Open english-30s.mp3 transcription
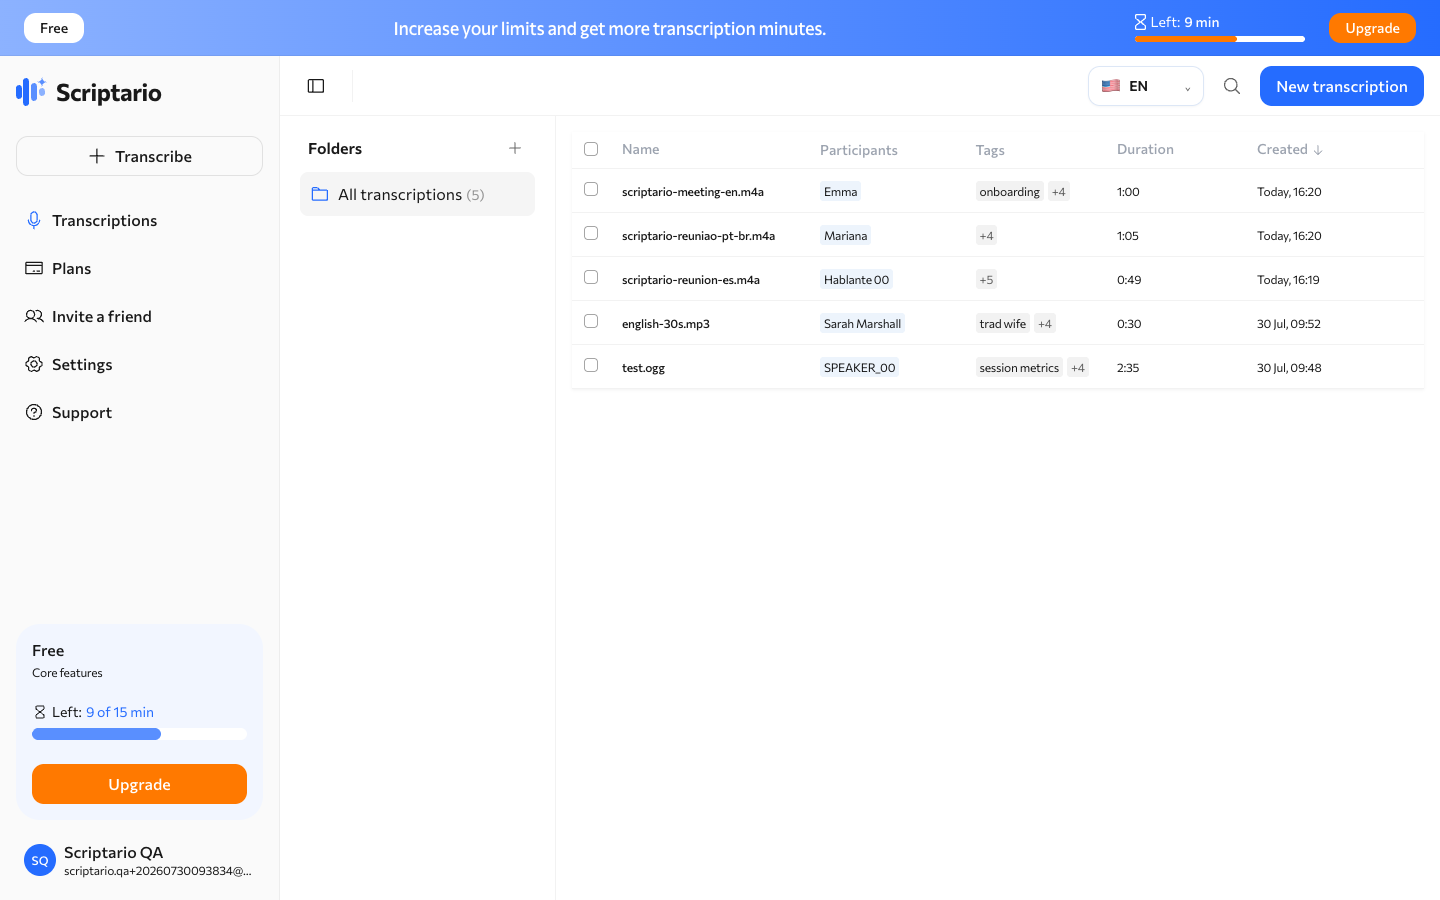 (666, 324)
